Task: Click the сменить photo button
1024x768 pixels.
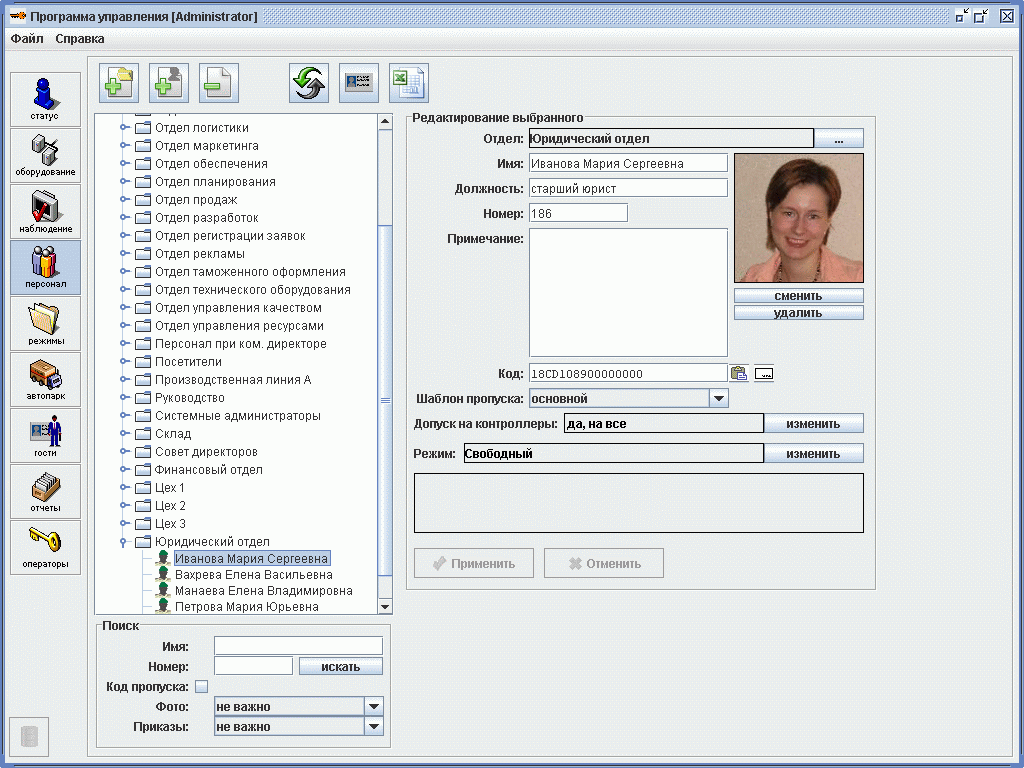Action: (798, 296)
